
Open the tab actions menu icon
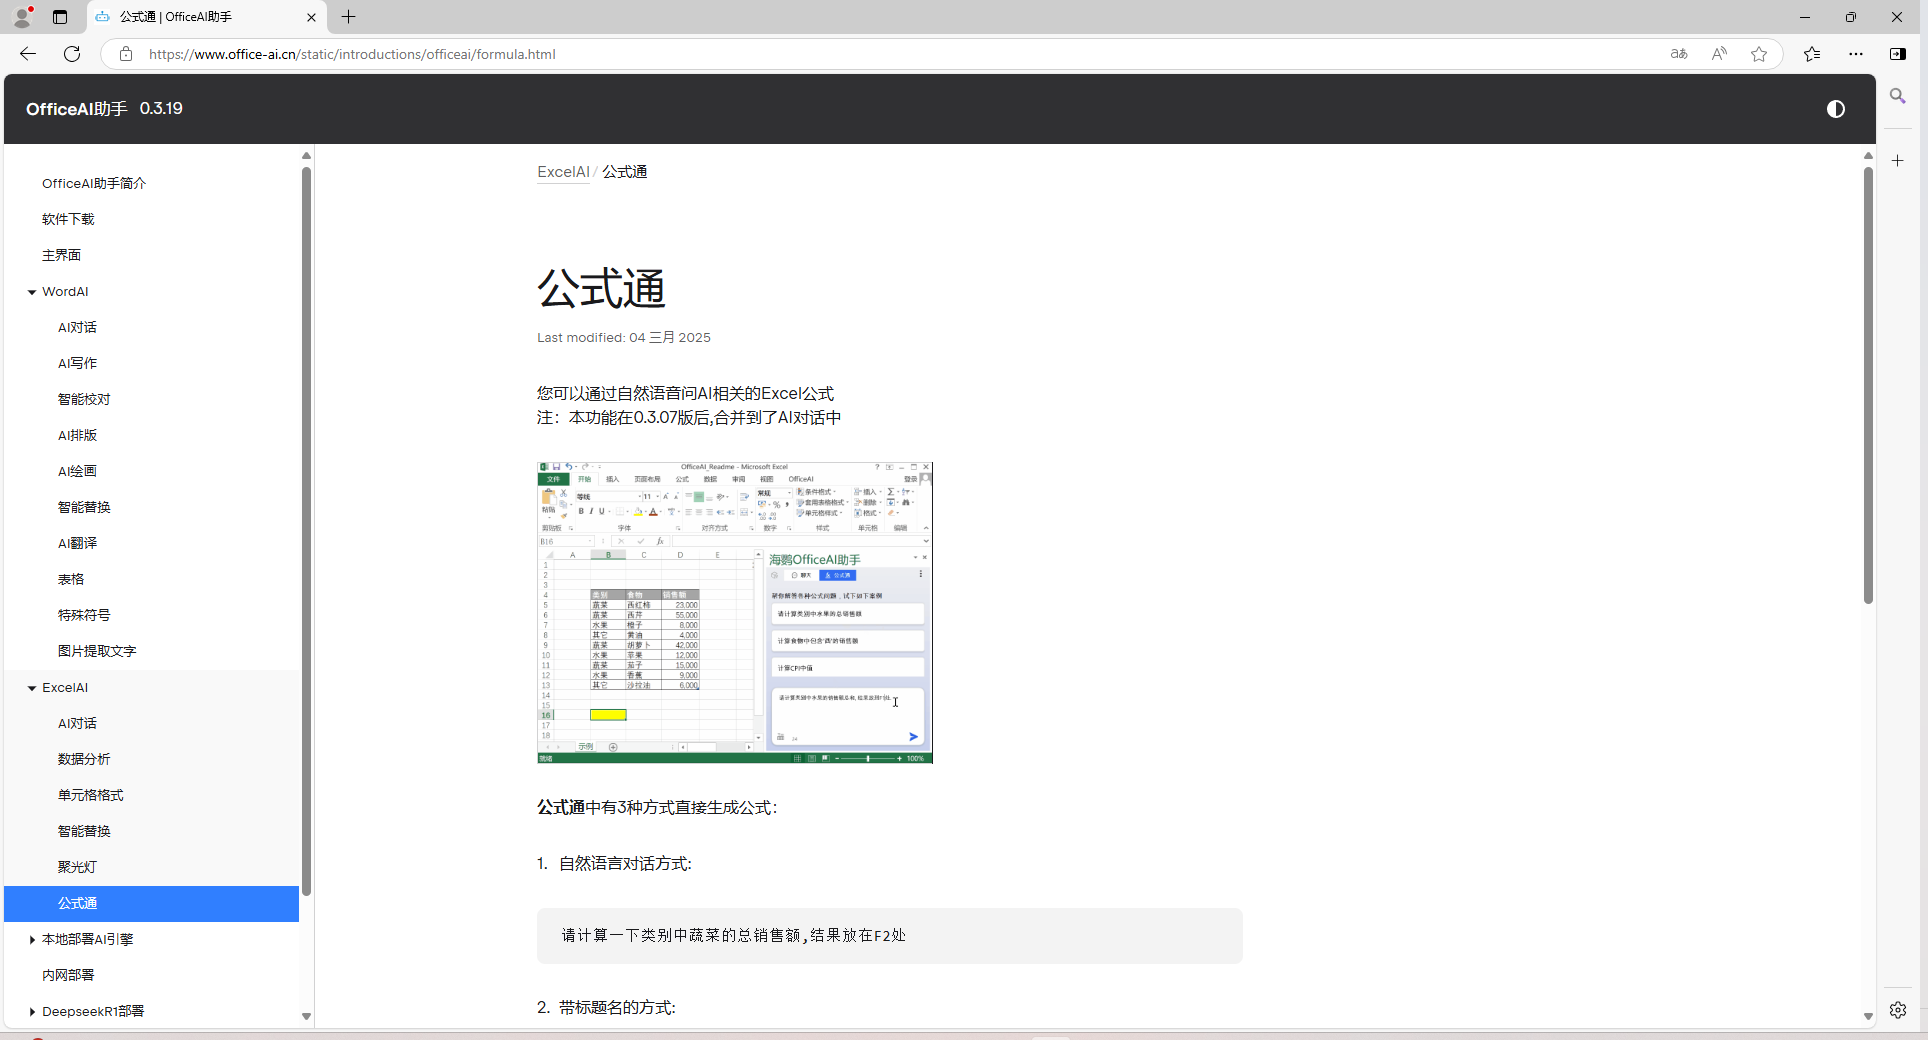[60, 17]
